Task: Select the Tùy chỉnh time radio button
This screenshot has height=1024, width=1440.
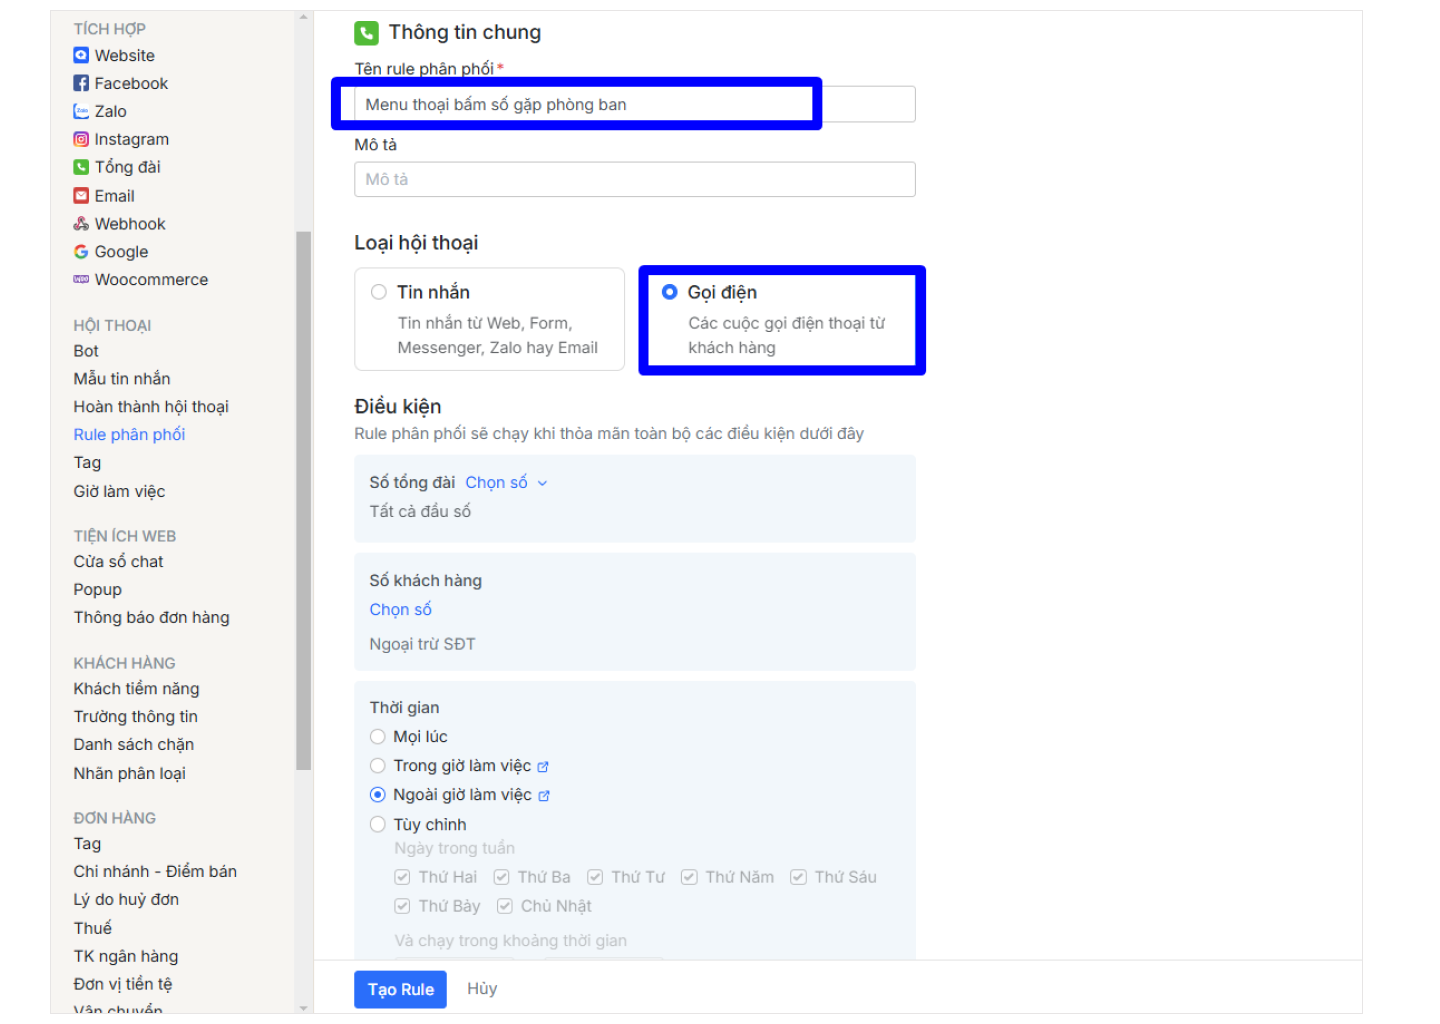Action: point(378,825)
